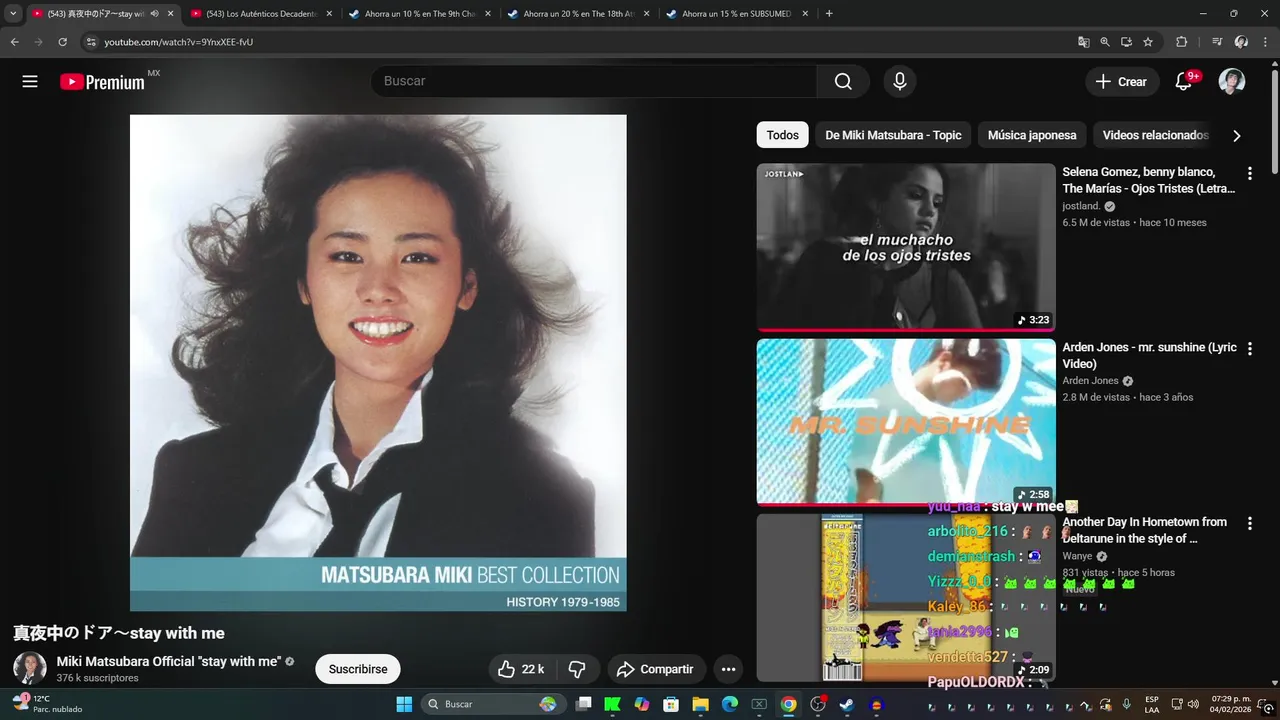View site information icon in address bar
Screen dimensions: 1280x720
[91, 42]
